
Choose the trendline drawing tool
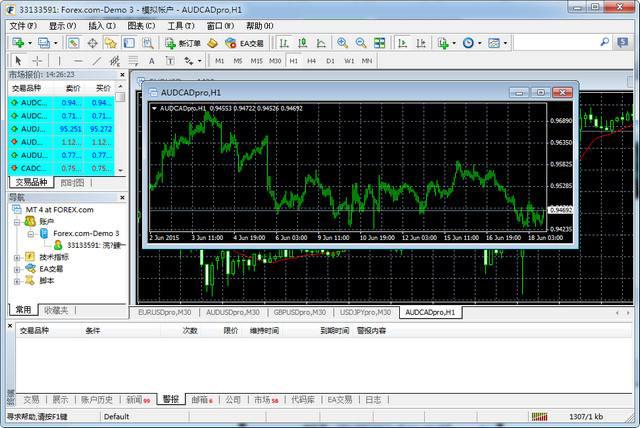click(x=95, y=61)
